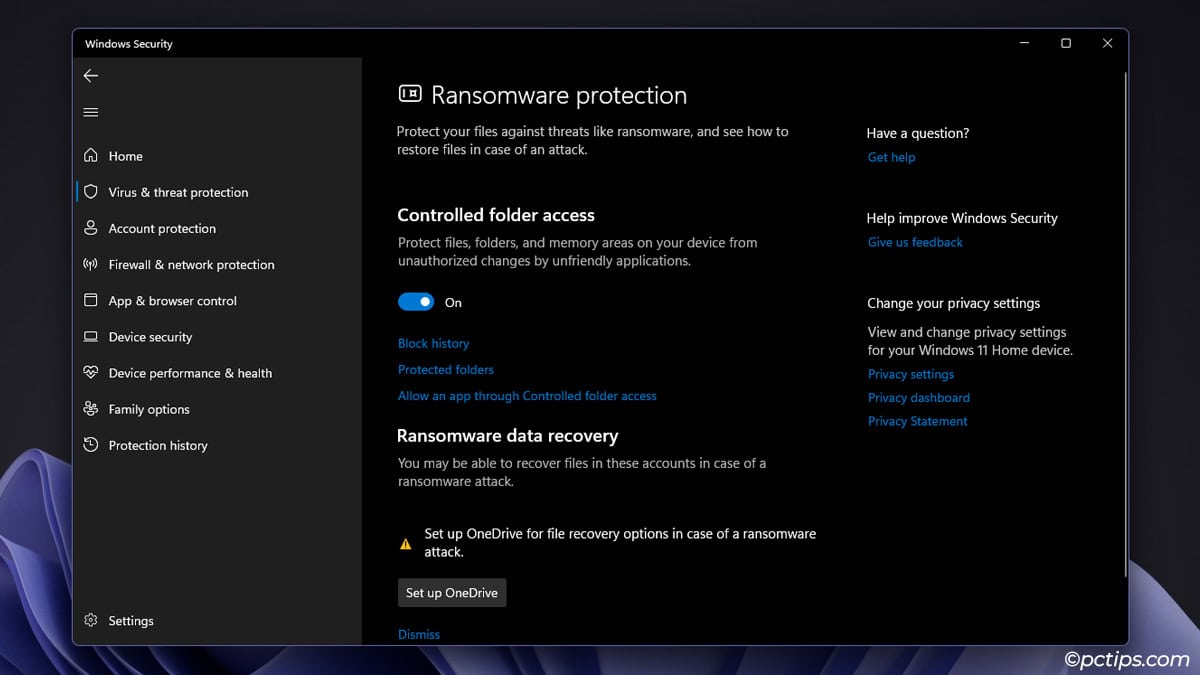Open the Privacy dashboard link
Image resolution: width=1200 pixels, height=675 pixels.
(919, 397)
